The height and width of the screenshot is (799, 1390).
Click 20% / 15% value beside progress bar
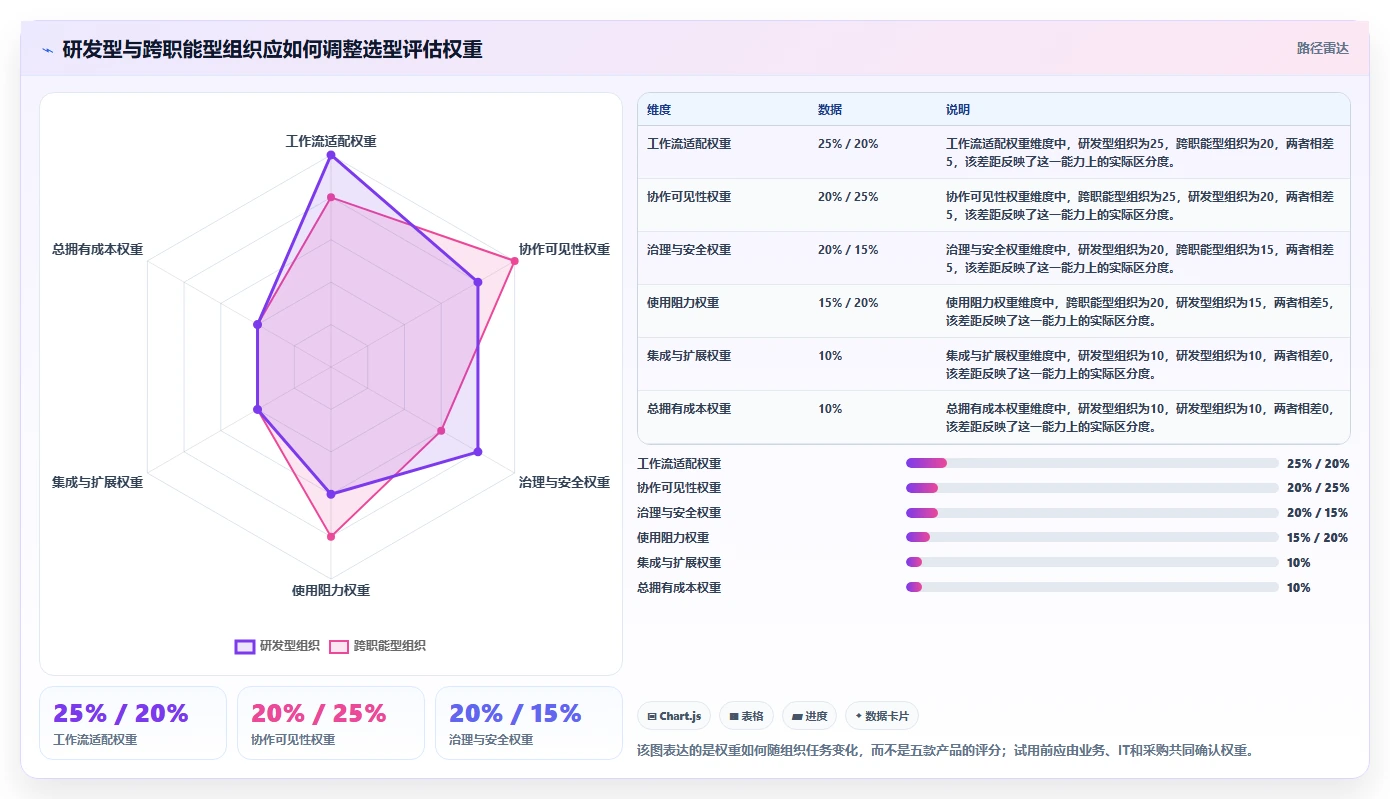1317,513
